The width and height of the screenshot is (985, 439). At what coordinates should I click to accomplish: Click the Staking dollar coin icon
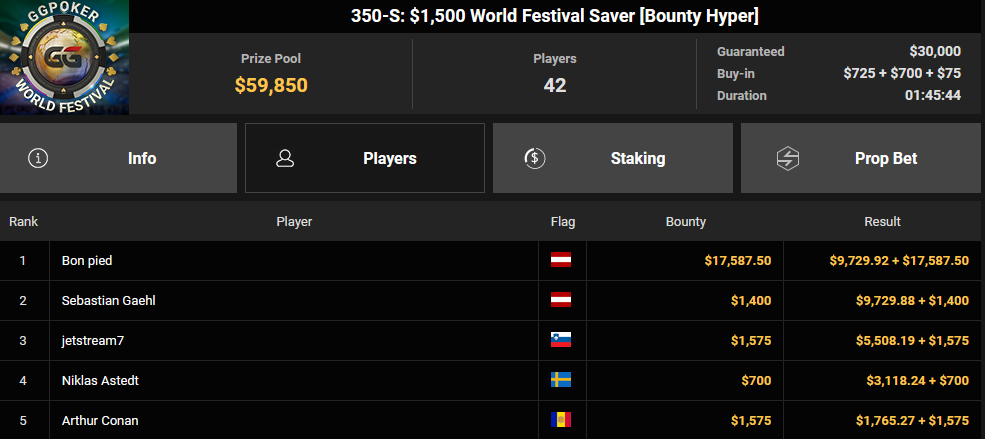[x=535, y=158]
